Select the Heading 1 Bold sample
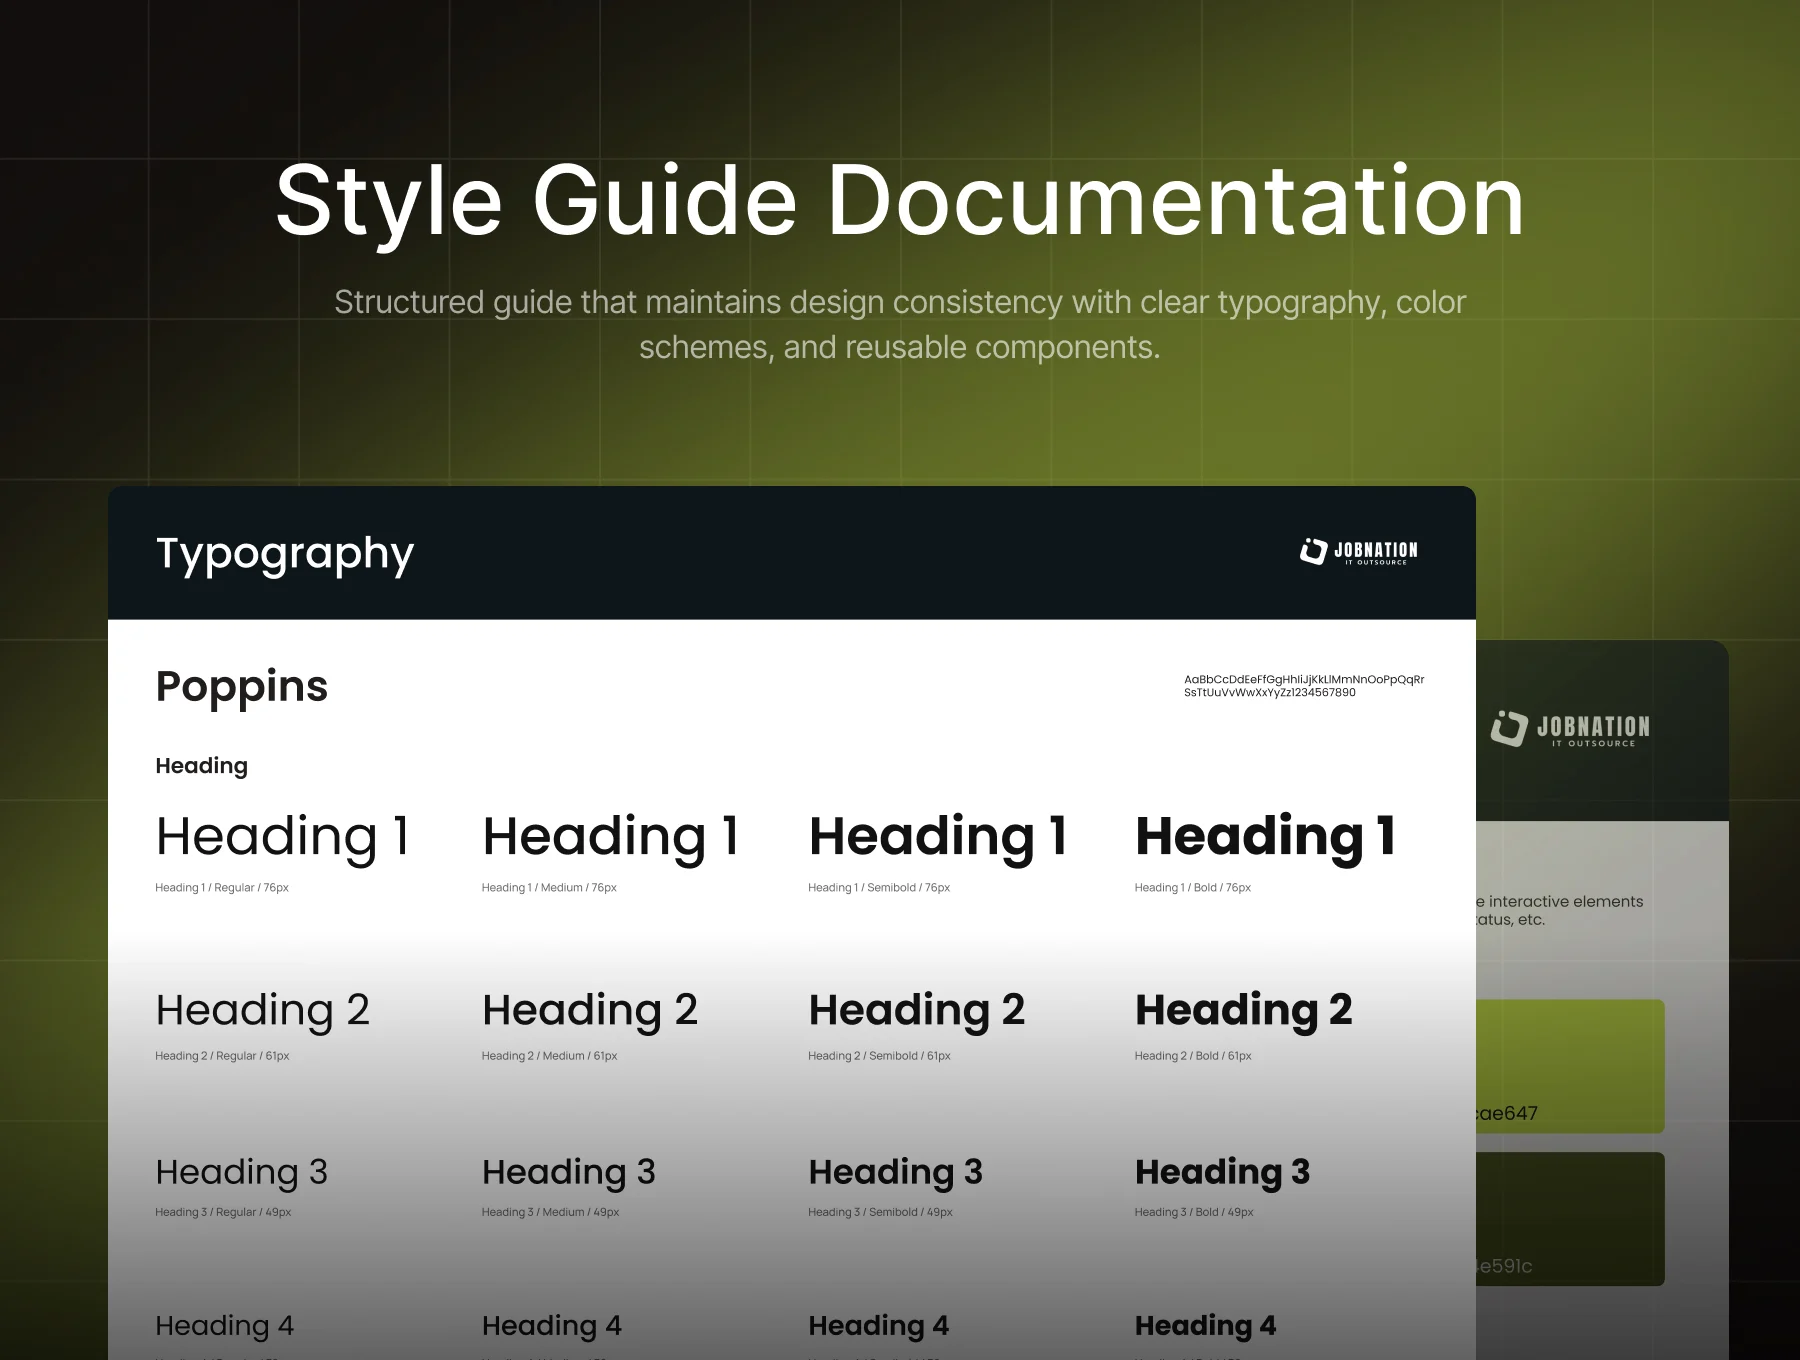Image resolution: width=1800 pixels, height=1360 pixels. pyautogui.click(x=1266, y=836)
